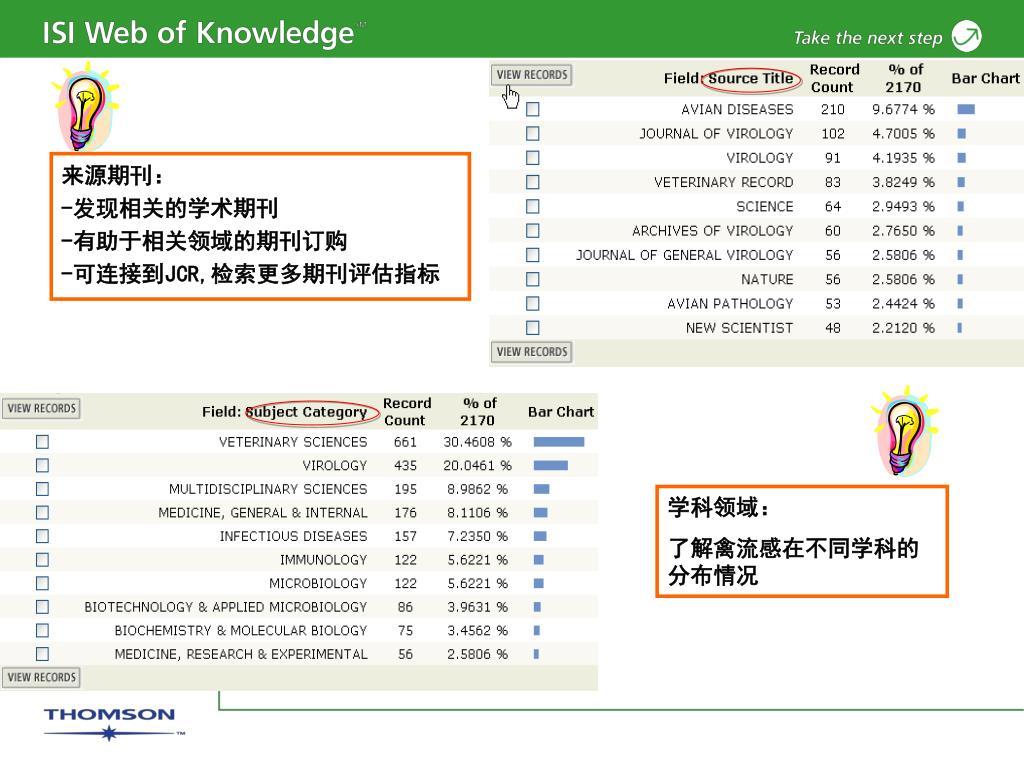1024x768 pixels.
Task: Click the 学科领域 heading text
Action: pos(718,507)
